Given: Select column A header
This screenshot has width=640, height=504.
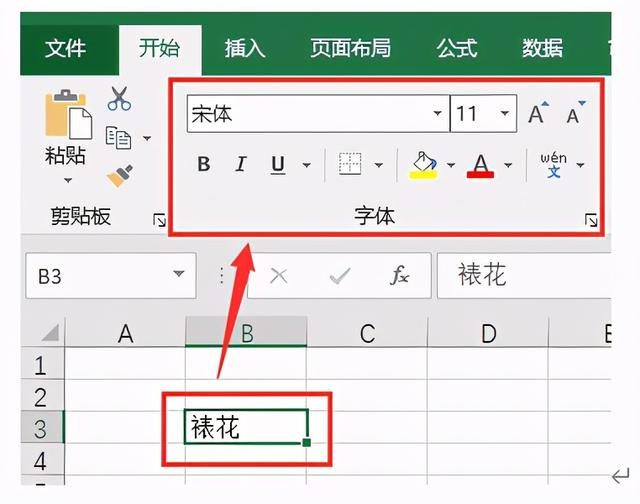Looking at the screenshot, I should (x=125, y=333).
